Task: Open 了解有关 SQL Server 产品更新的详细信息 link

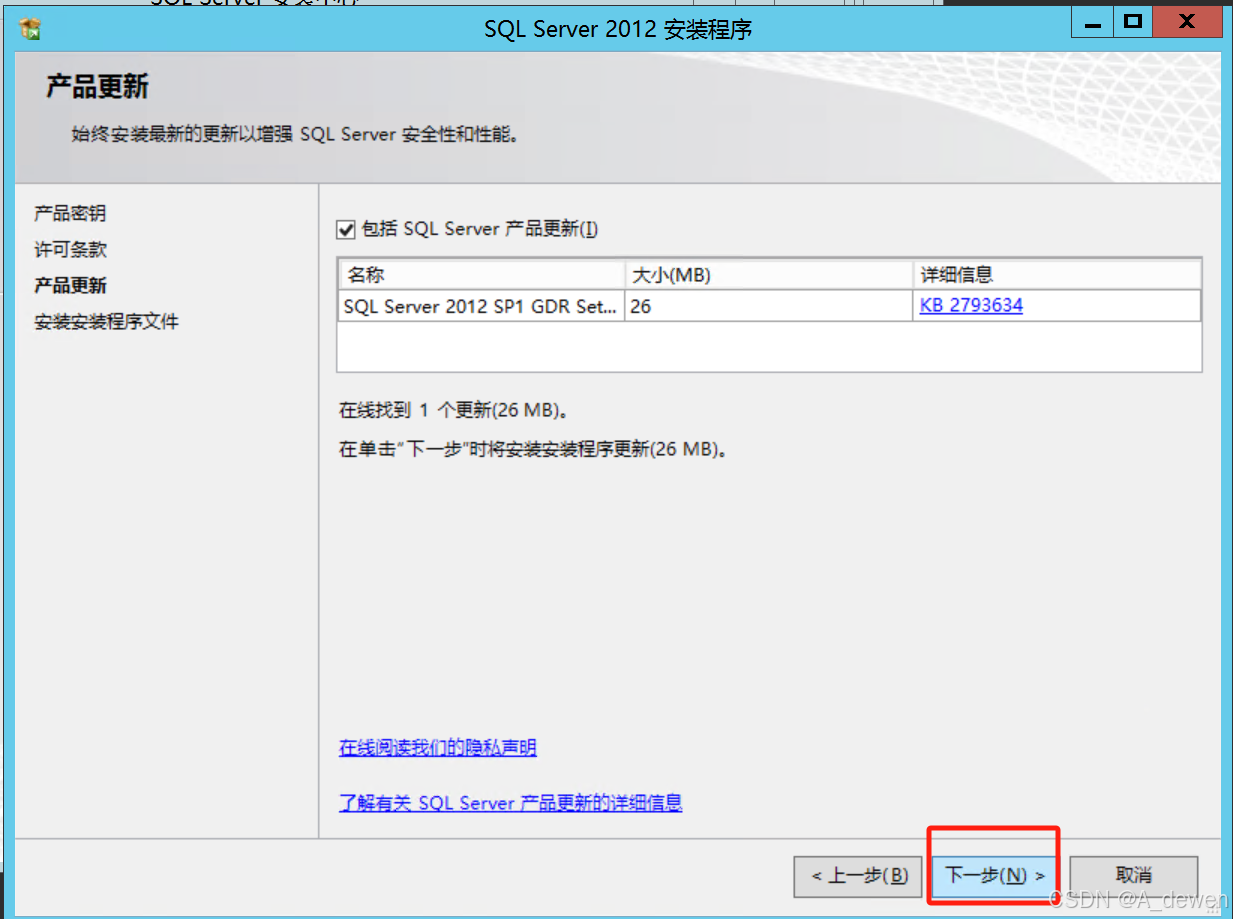Action: [x=510, y=803]
